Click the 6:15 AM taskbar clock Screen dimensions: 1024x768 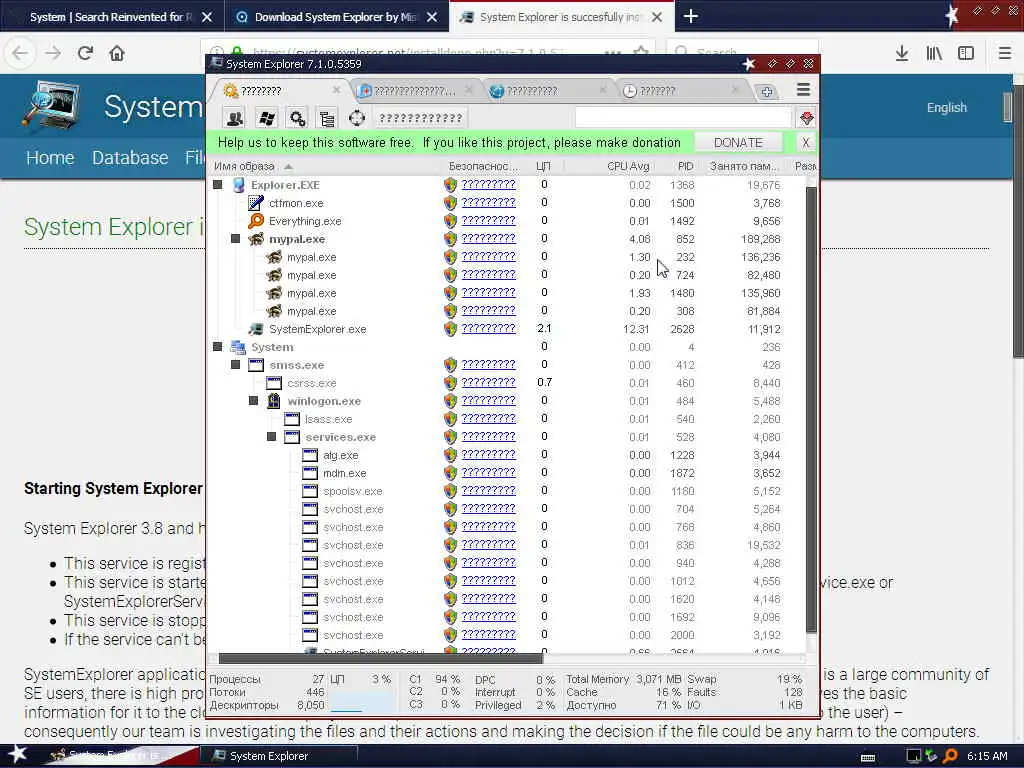pyautogui.click(x=987, y=756)
